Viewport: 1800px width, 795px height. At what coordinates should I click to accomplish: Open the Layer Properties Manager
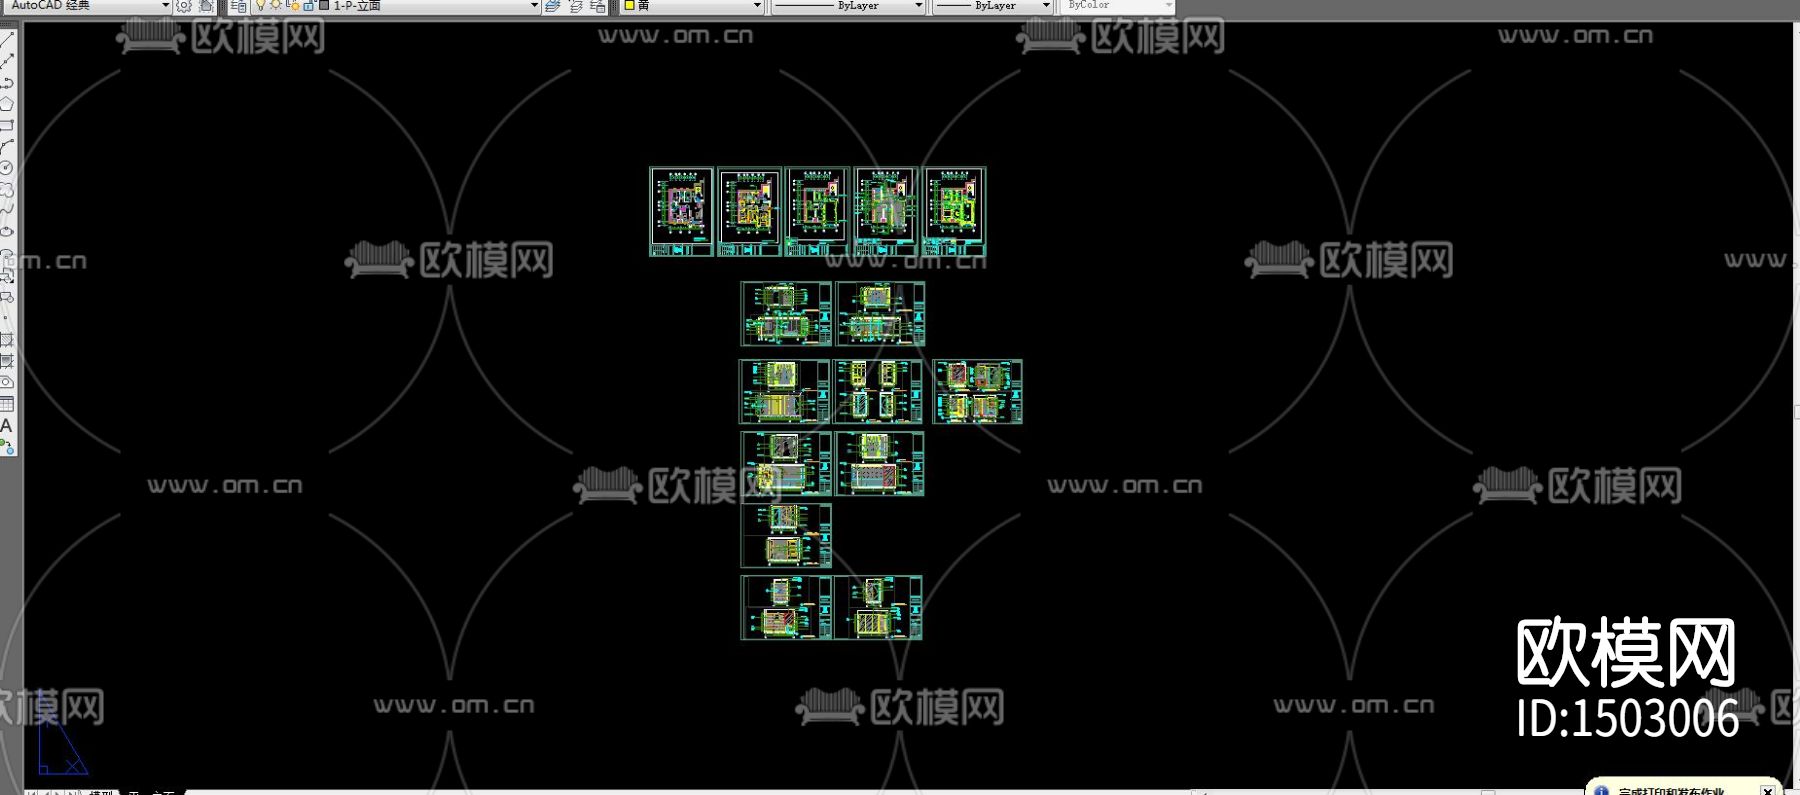point(238,6)
